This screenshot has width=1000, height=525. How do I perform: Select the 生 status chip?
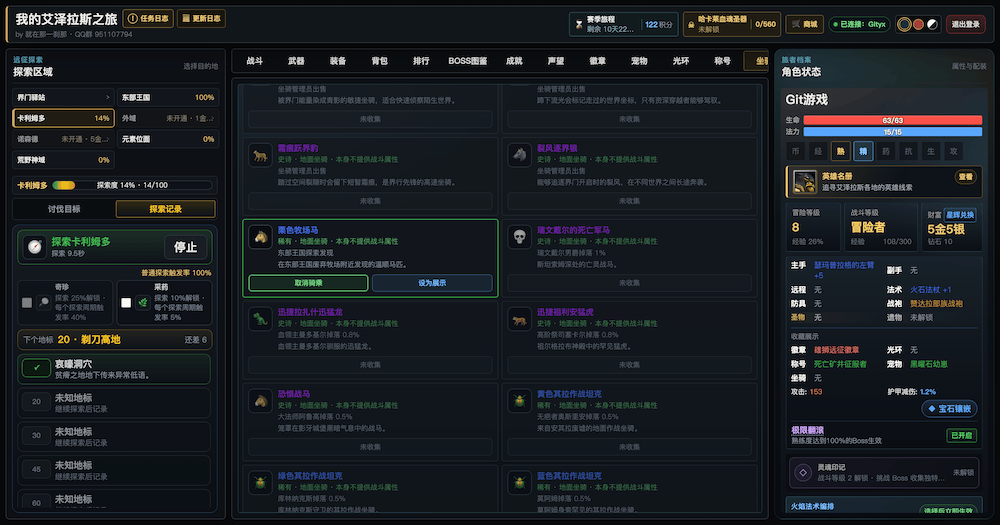931,151
